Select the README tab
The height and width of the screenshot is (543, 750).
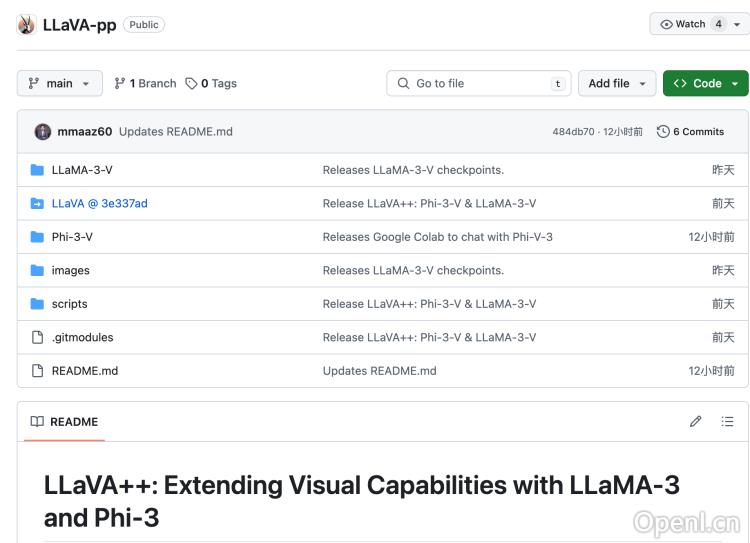pos(65,422)
